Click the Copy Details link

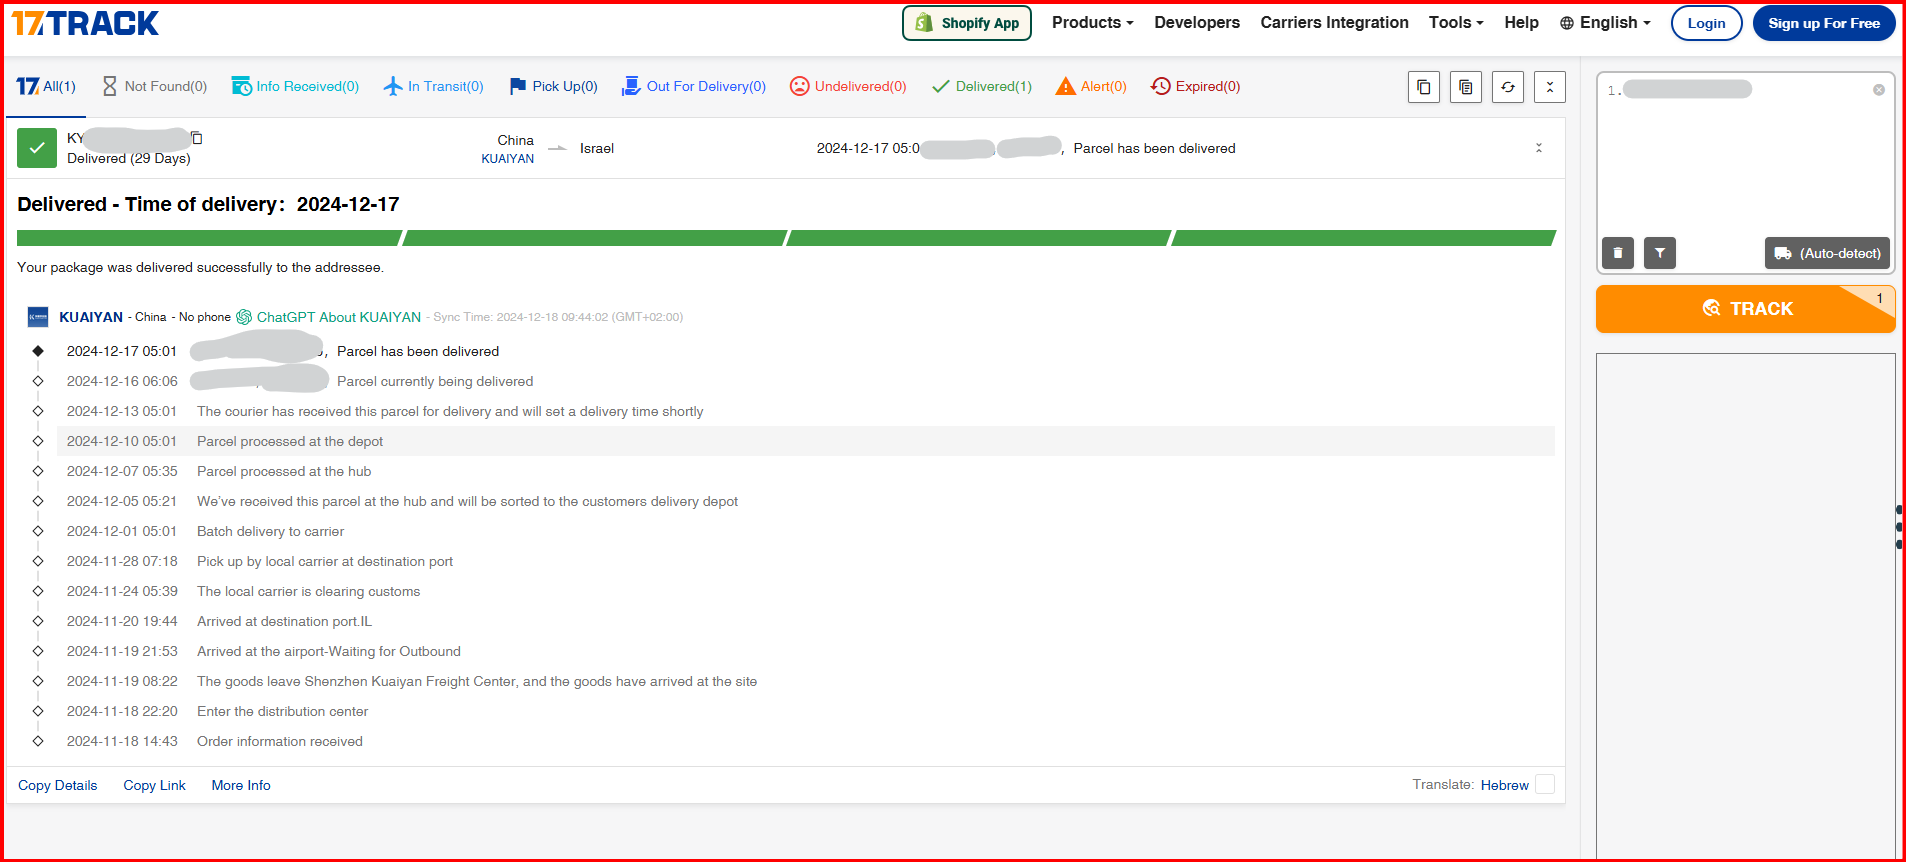point(58,785)
